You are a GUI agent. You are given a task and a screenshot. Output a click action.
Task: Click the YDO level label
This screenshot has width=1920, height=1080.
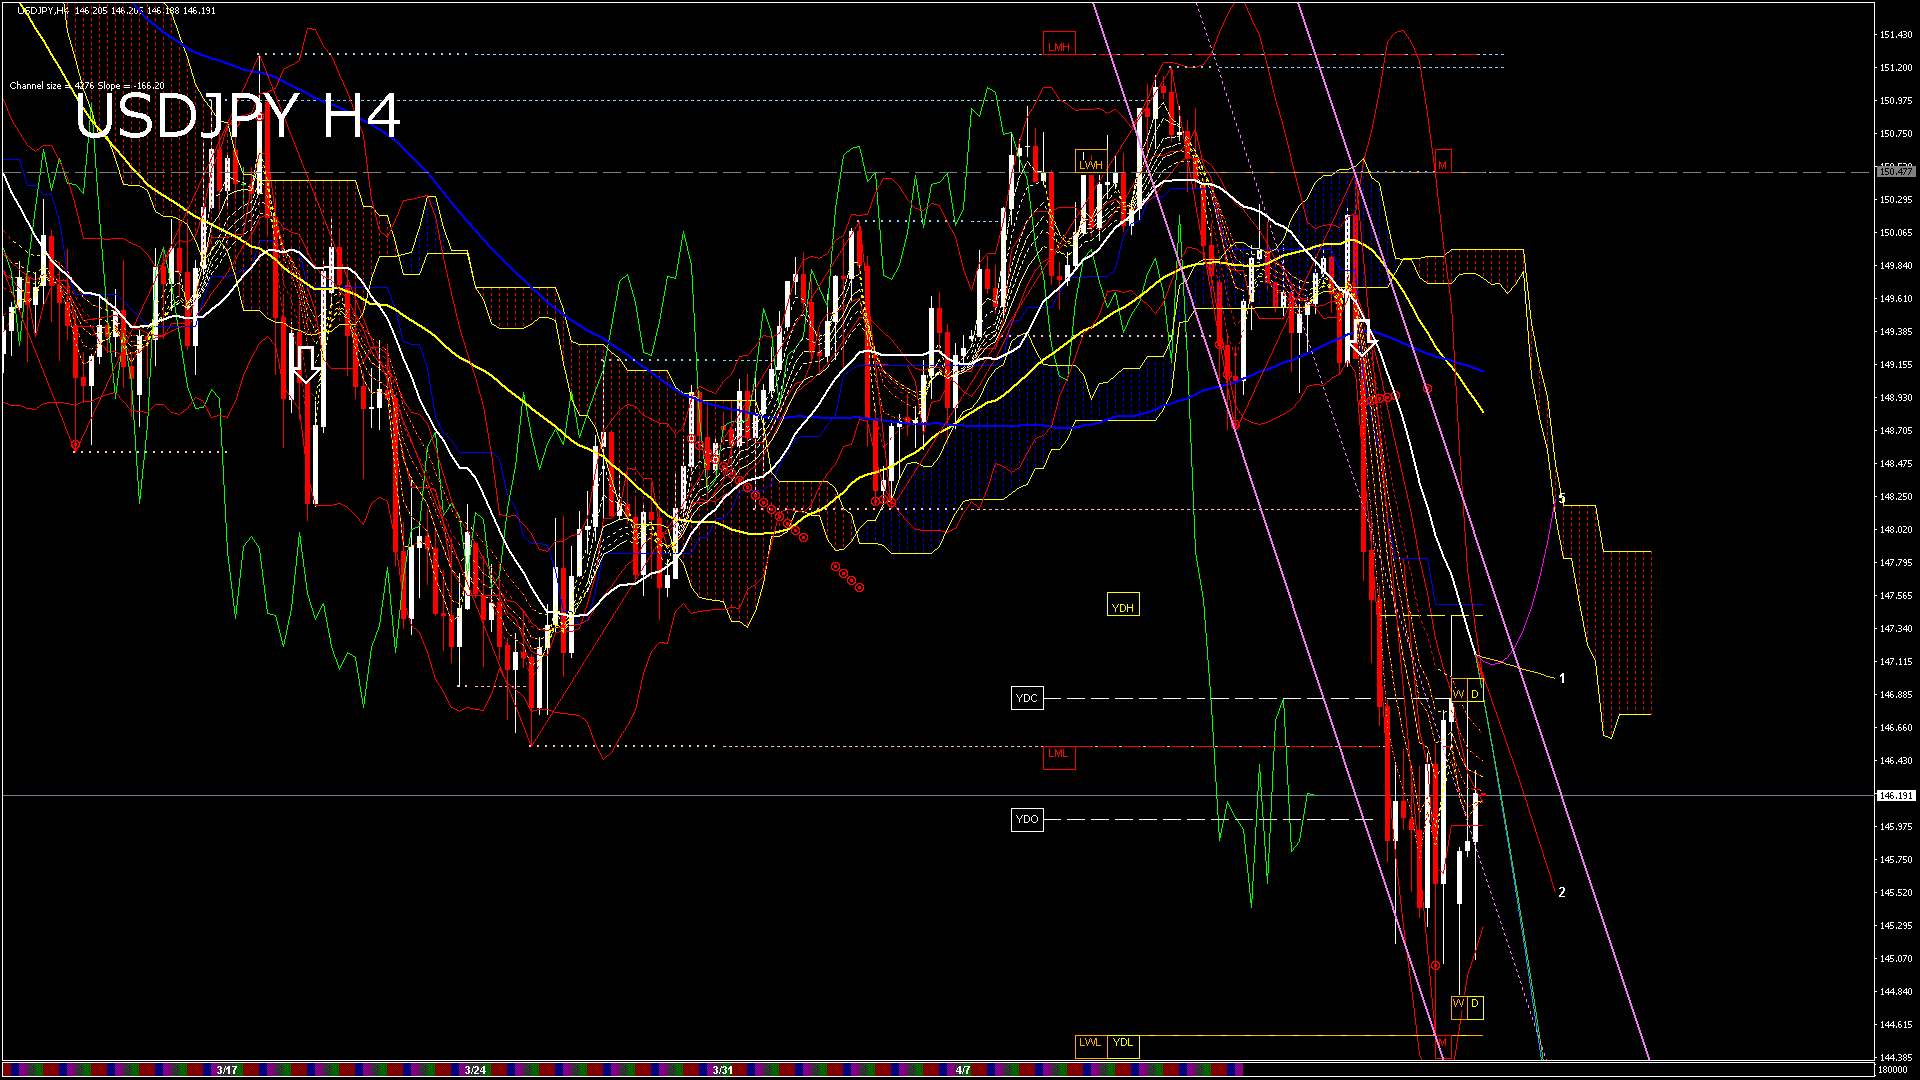coord(1027,820)
